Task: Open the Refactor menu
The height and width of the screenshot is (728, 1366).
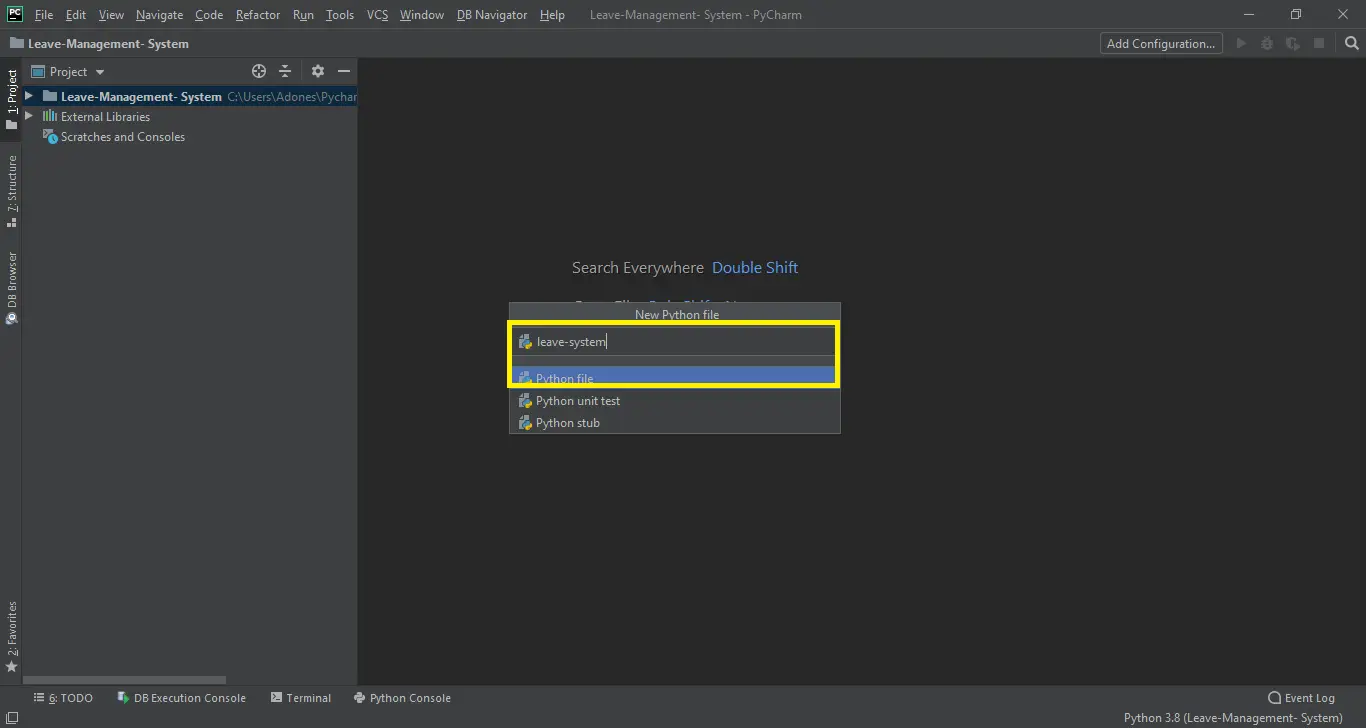Action: pyautogui.click(x=257, y=14)
